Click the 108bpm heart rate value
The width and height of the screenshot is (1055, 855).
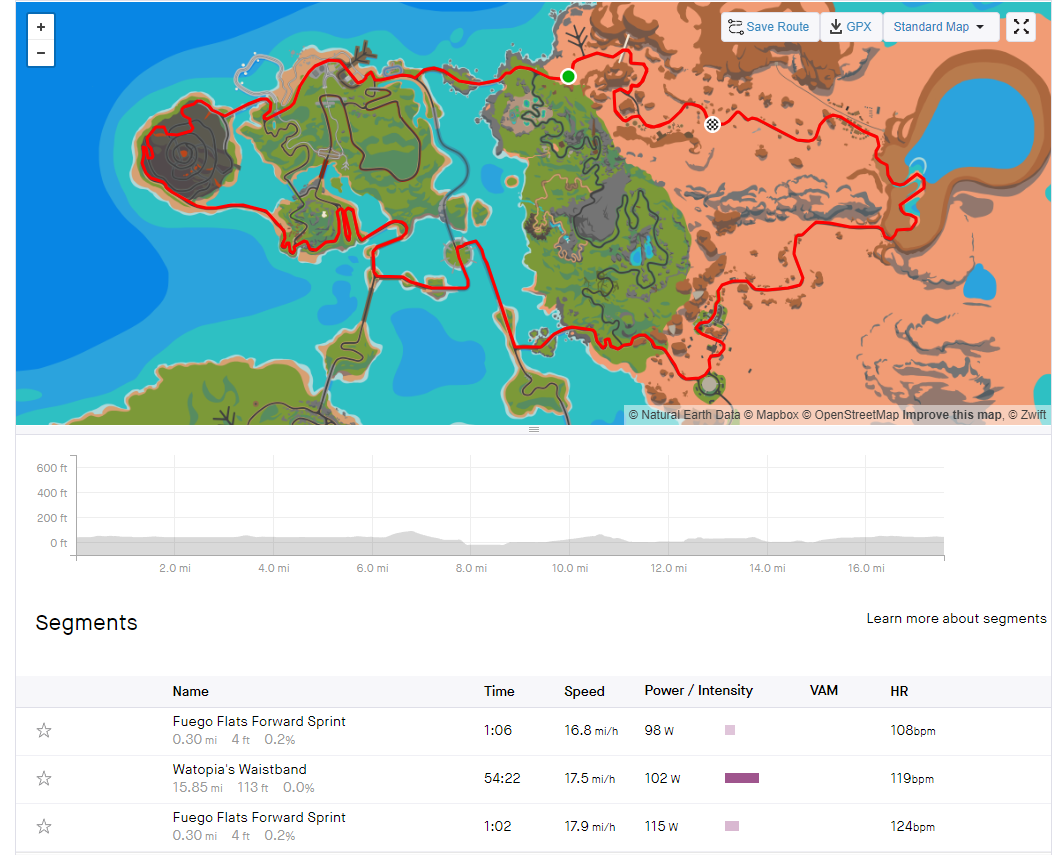(x=912, y=731)
